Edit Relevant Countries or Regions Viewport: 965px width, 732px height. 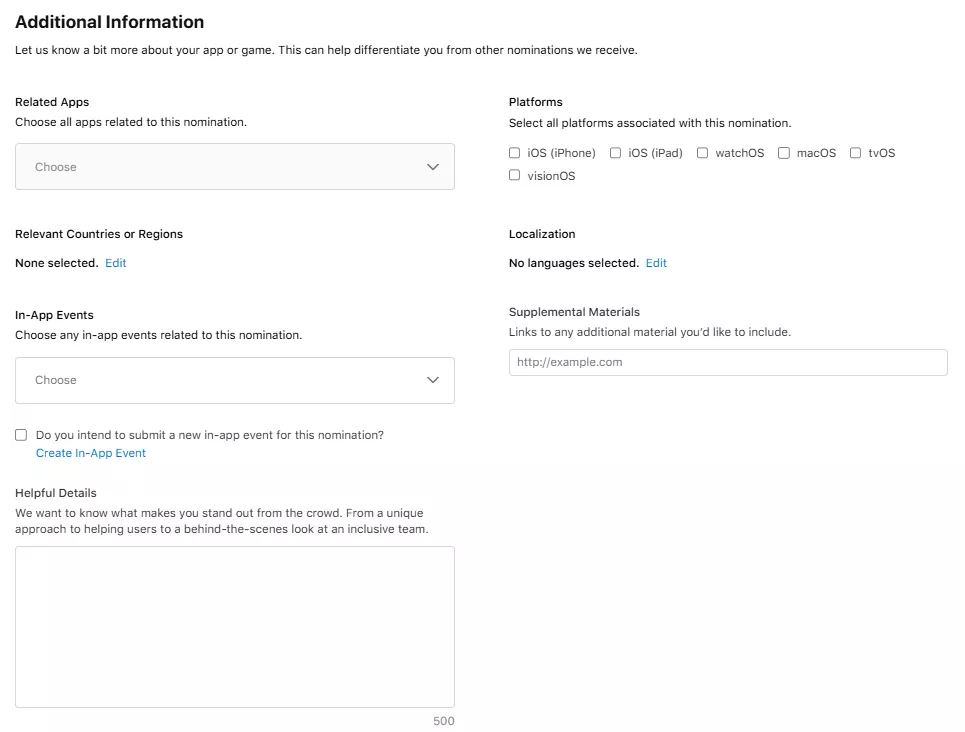(116, 263)
